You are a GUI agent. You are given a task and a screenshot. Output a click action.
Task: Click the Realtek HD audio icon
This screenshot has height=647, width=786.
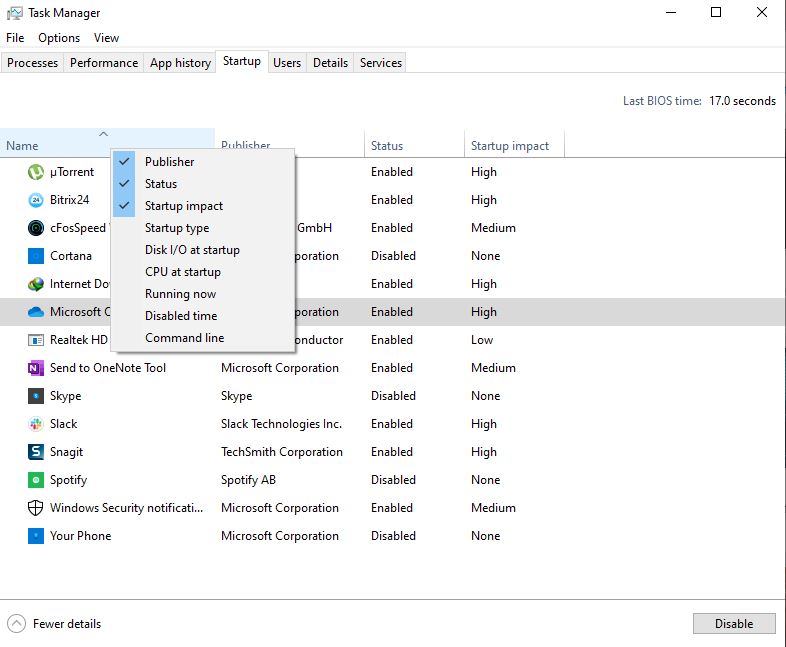[36, 340]
